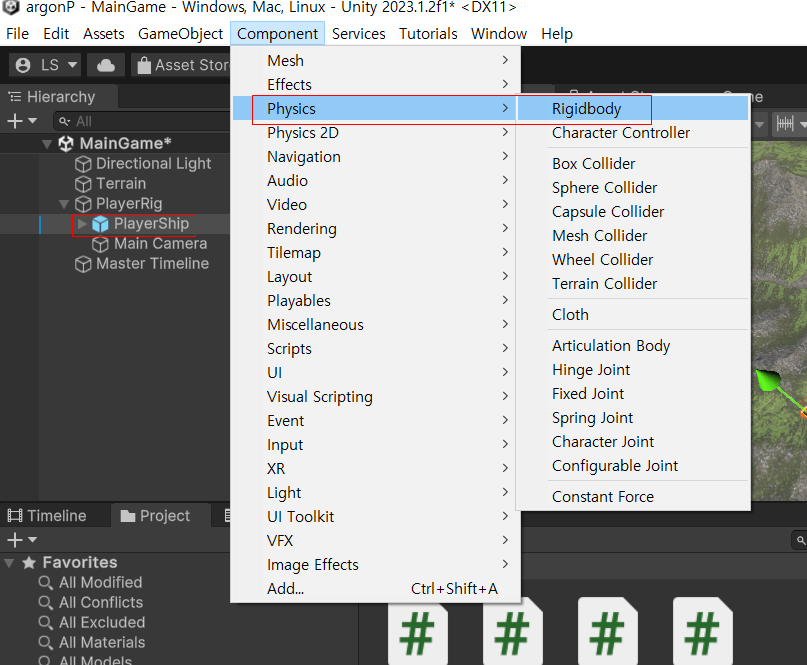Screen dimensions: 807x665
Task: Collapse the PlayerRig foldout arrow
Action: click(64, 204)
